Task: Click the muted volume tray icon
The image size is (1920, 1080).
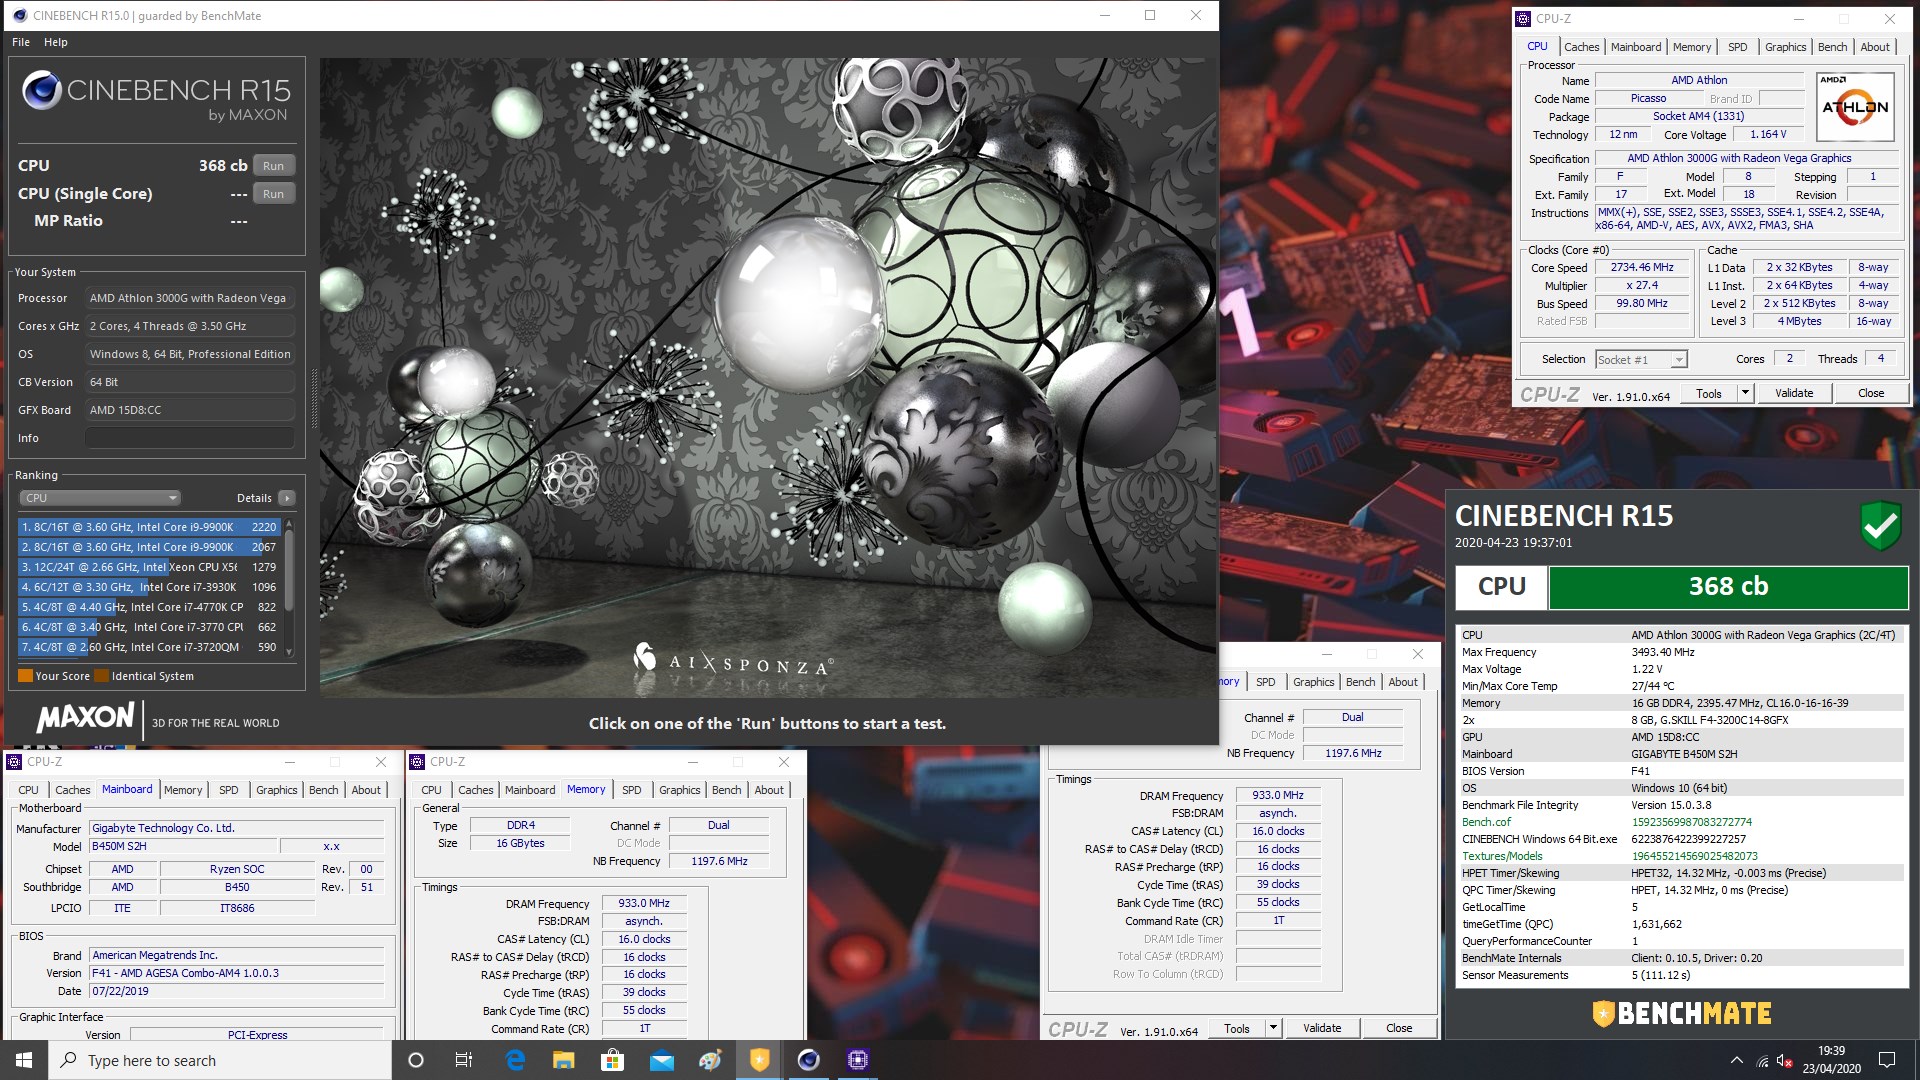Action: point(1785,1060)
